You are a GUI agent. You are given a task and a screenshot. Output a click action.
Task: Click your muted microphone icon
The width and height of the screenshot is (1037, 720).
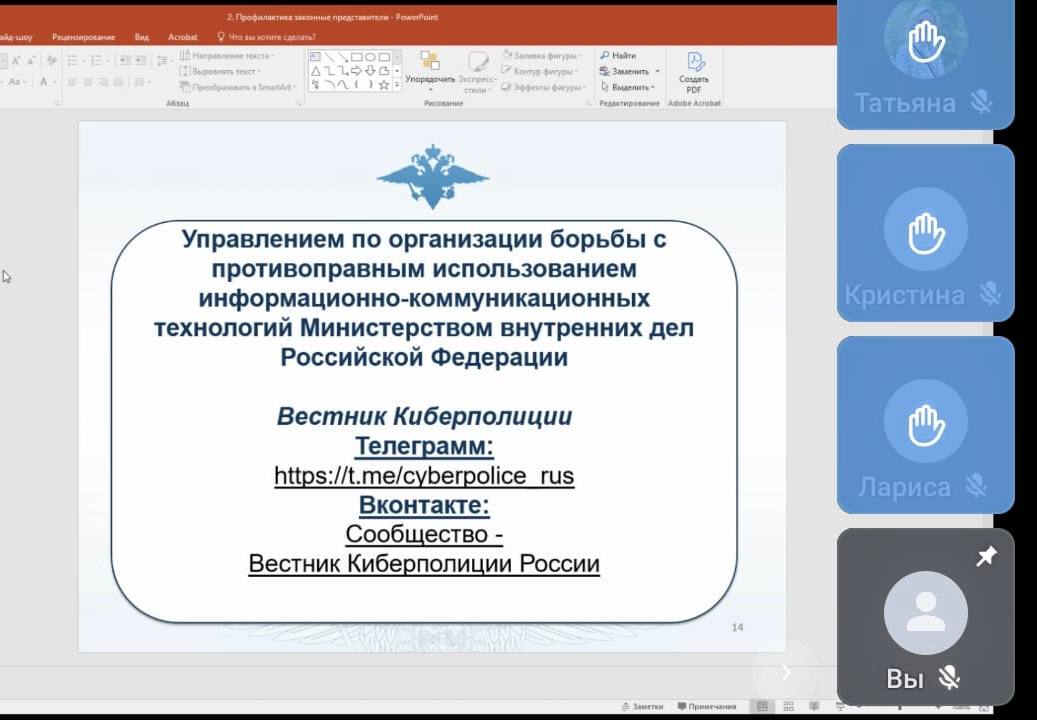(x=950, y=678)
